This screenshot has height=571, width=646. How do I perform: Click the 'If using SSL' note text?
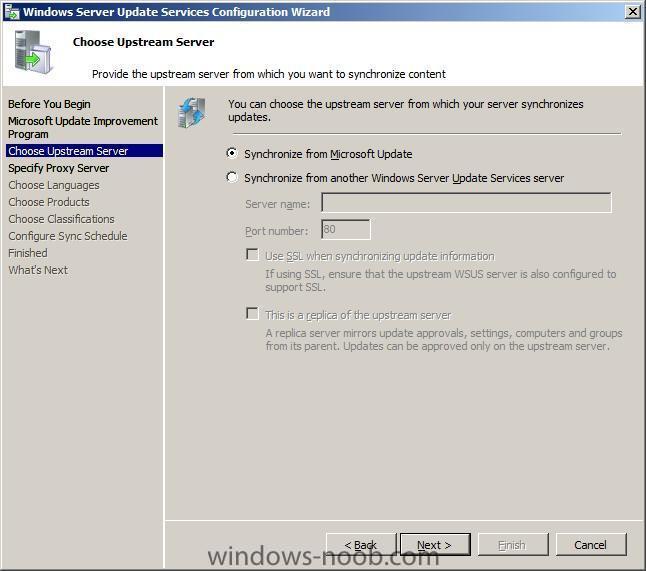pos(440,281)
